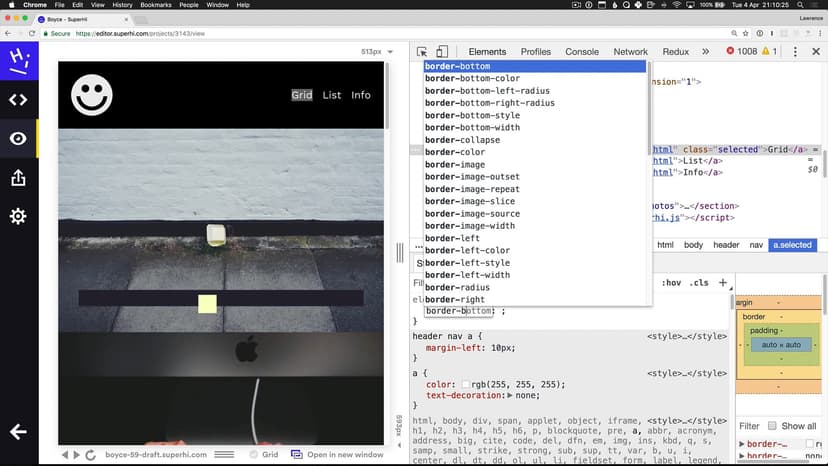Click the share/export icon in sidebar
This screenshot has width=828, height=466.
pos(18,177)
